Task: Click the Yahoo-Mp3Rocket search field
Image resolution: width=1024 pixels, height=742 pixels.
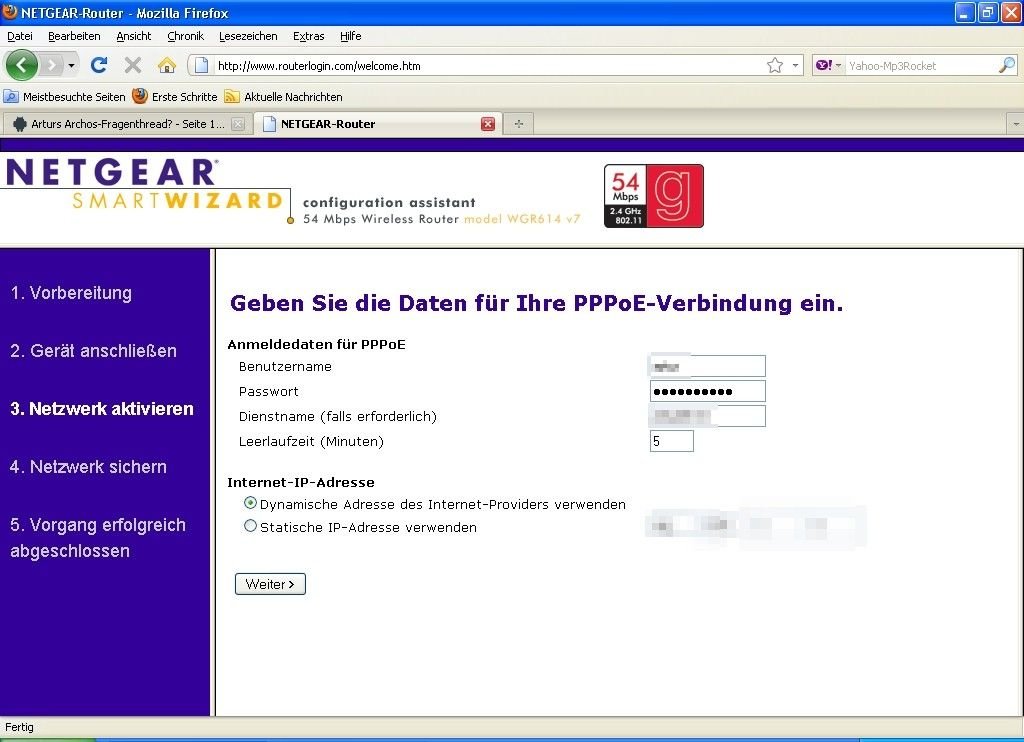Action: [x=921, y=65]
